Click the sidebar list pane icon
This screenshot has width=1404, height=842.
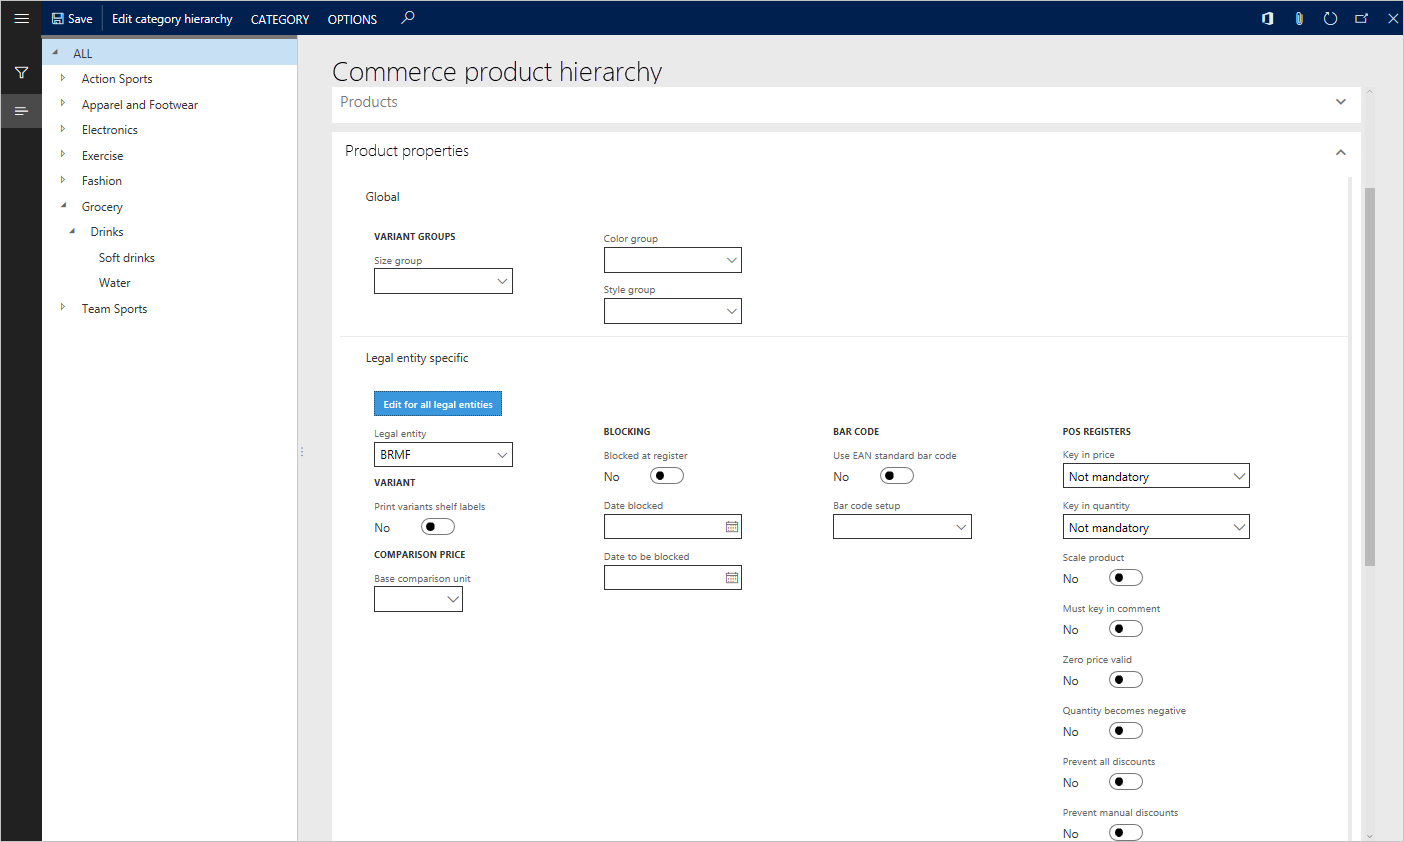pos(21,110)
